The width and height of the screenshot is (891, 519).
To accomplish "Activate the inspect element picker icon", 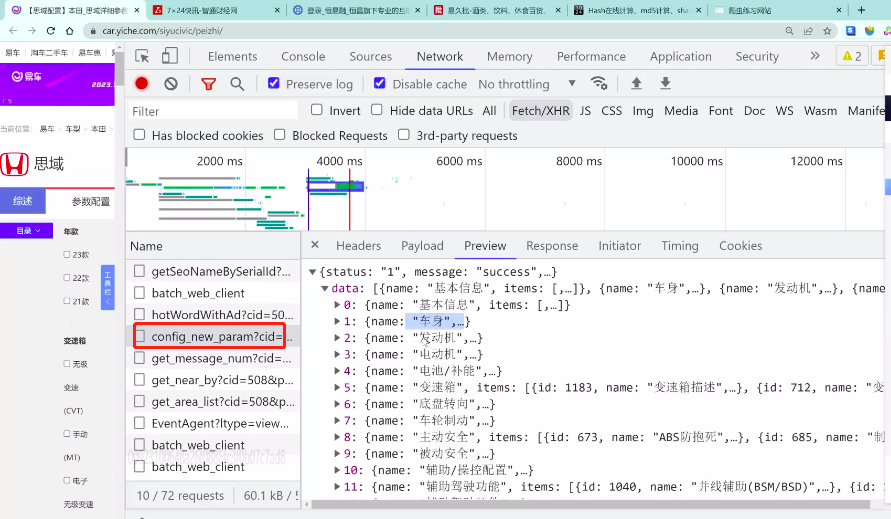I will 142,56.
